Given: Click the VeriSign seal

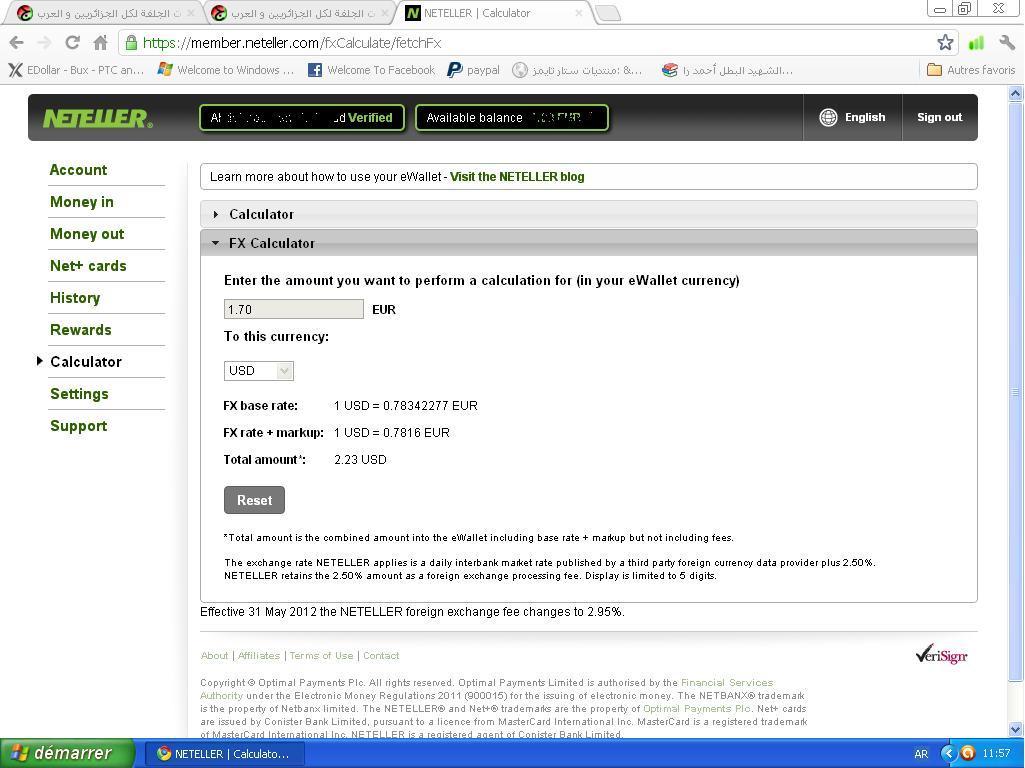Looking at the screenshot, I should tap(941, 654).
